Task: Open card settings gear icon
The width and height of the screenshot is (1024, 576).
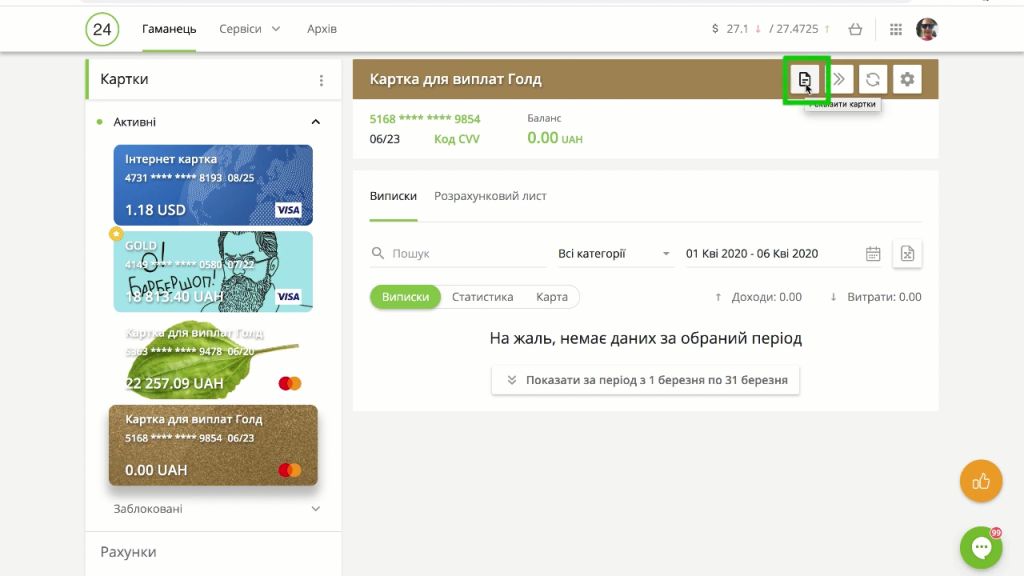Action: click(907, 79)
